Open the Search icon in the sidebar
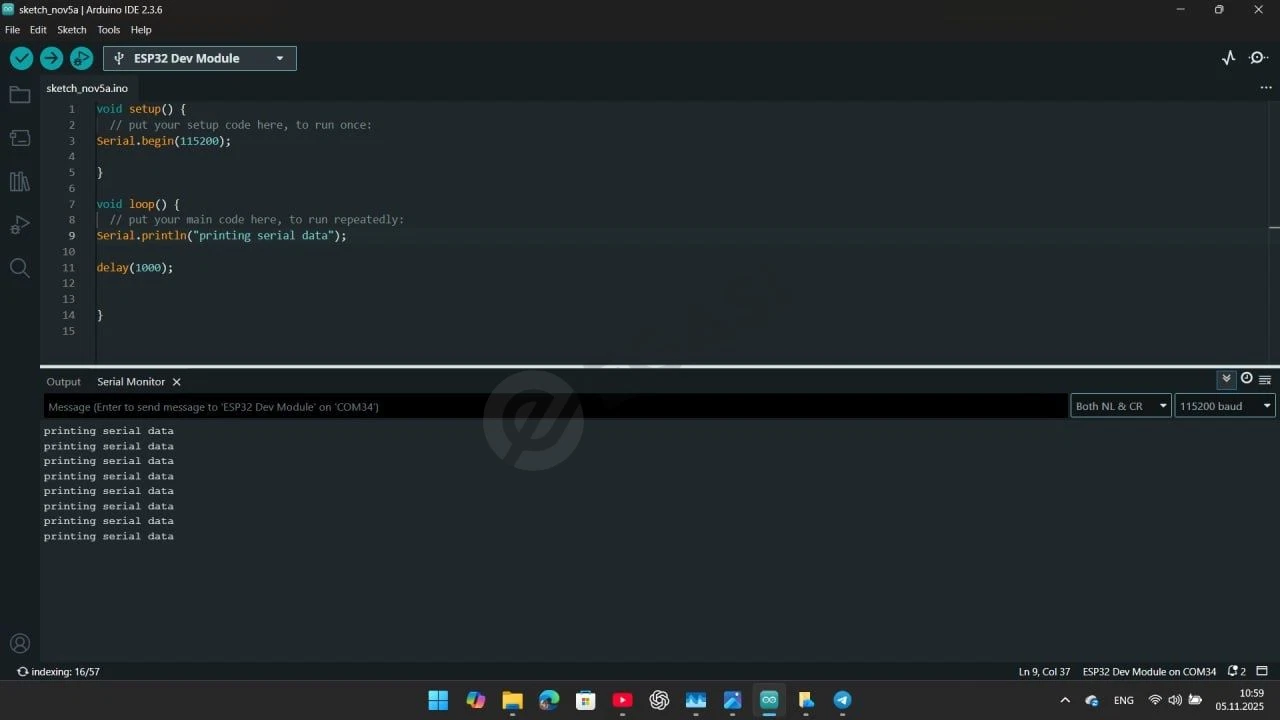This screenshot has height=720, width=1280. tap(19, 267)
